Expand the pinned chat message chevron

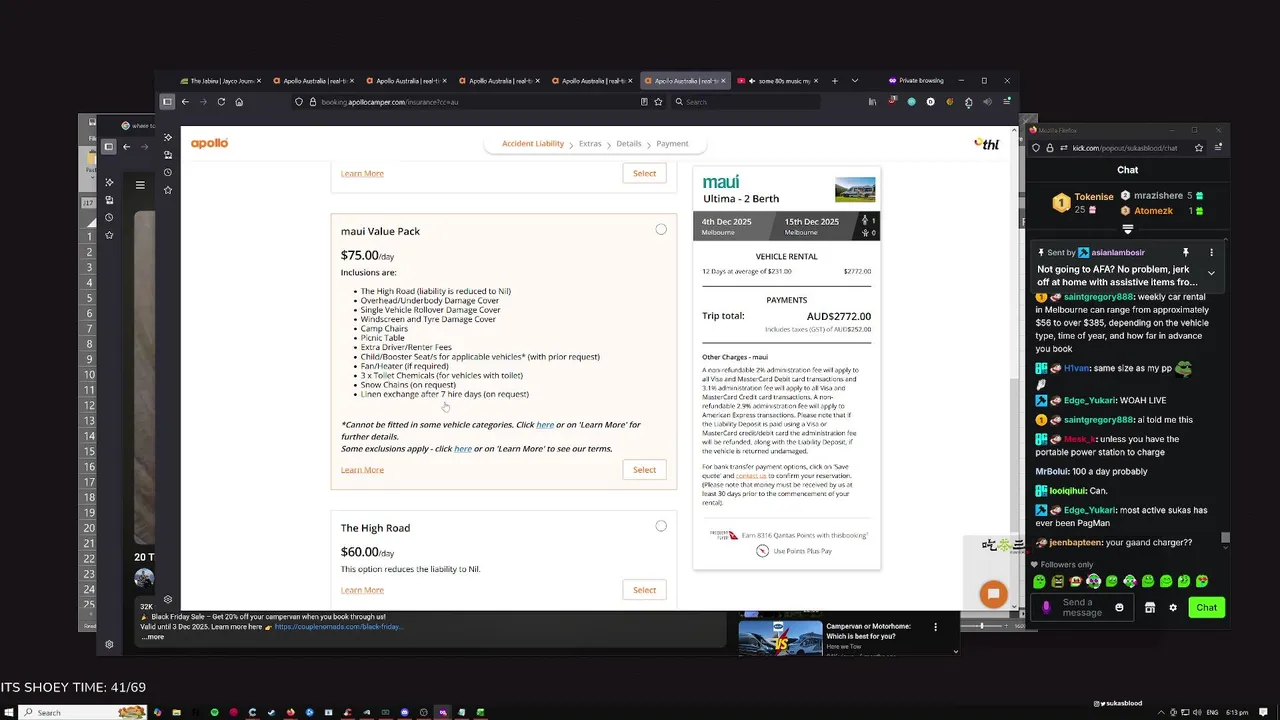[x=1211, y=273]
